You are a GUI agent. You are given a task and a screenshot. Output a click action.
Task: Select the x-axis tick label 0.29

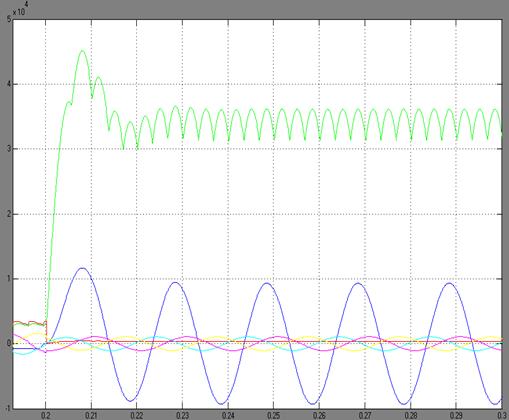tap(456, 415)
